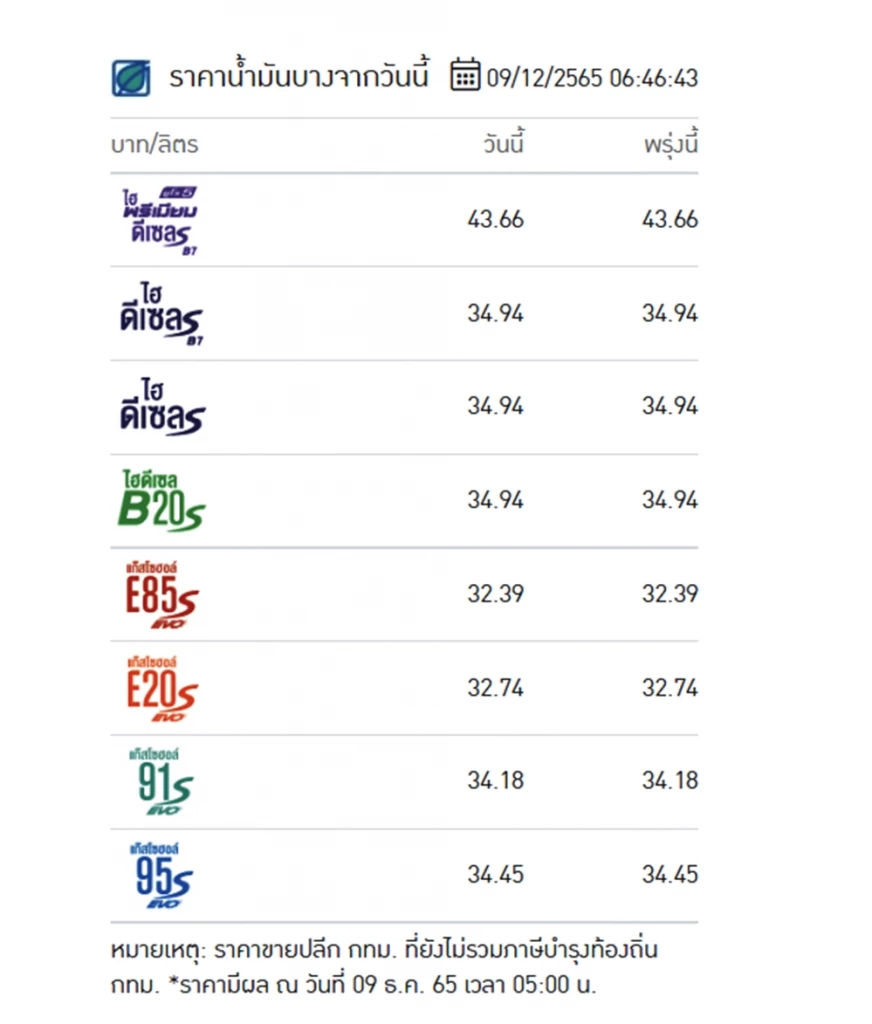872x1024 pixels.
Task: Click the พรุ่งนี้ column header
Action: 670,144
